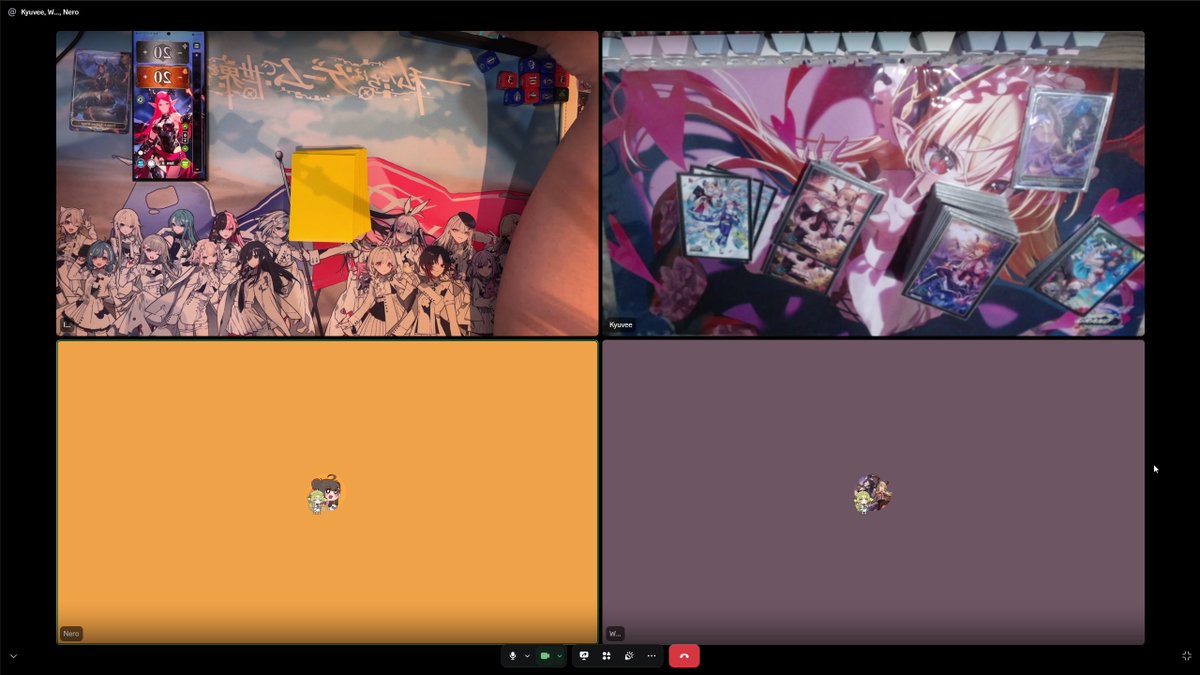Open the soundboard icon
This screenshot has height=675, width=1200.
coord(629,656)
